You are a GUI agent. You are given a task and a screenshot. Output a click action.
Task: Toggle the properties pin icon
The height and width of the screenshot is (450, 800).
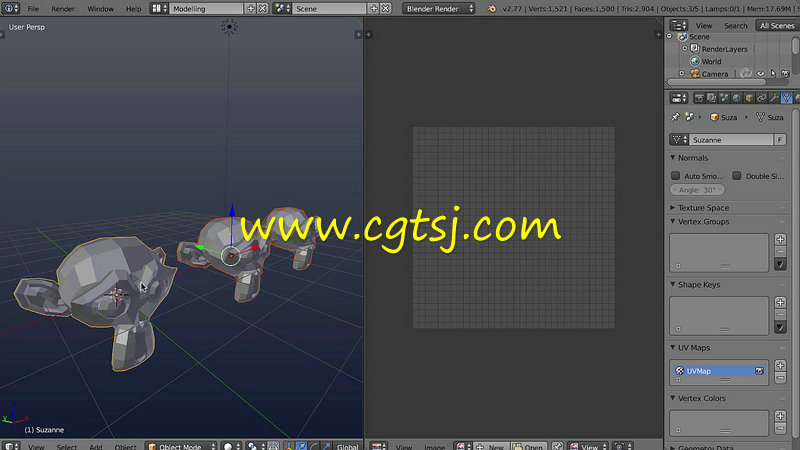pos(675,117)
